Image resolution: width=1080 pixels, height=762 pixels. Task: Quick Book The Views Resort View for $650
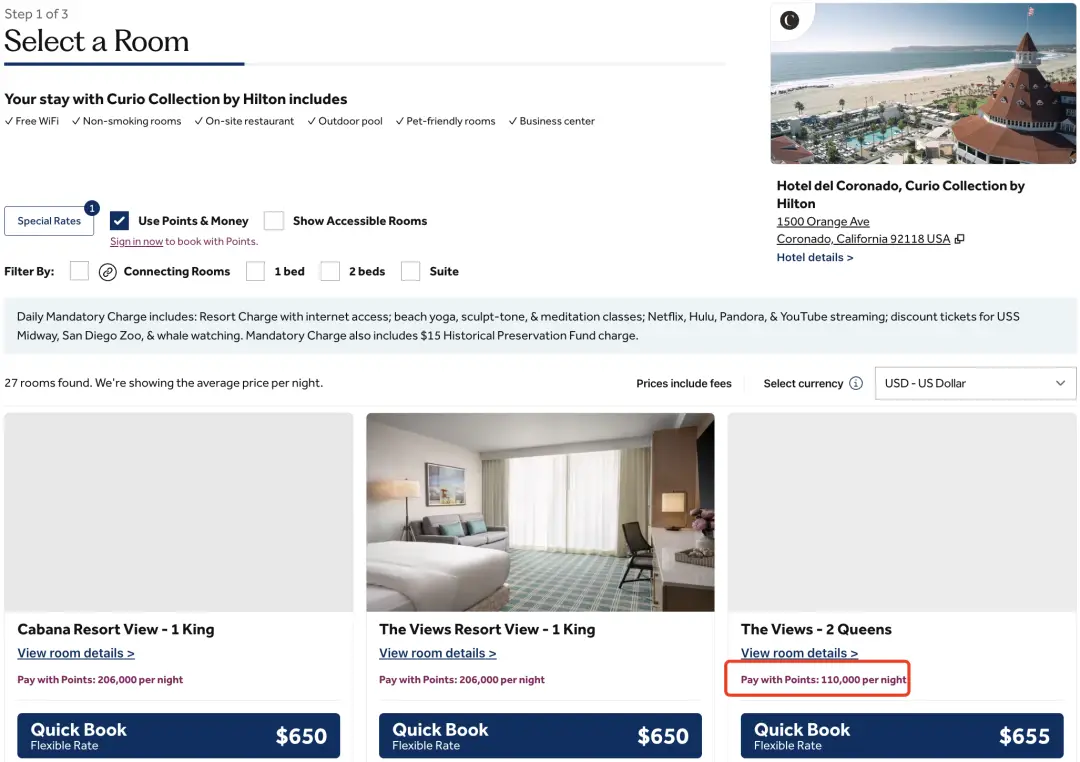[x=540, y=736]
